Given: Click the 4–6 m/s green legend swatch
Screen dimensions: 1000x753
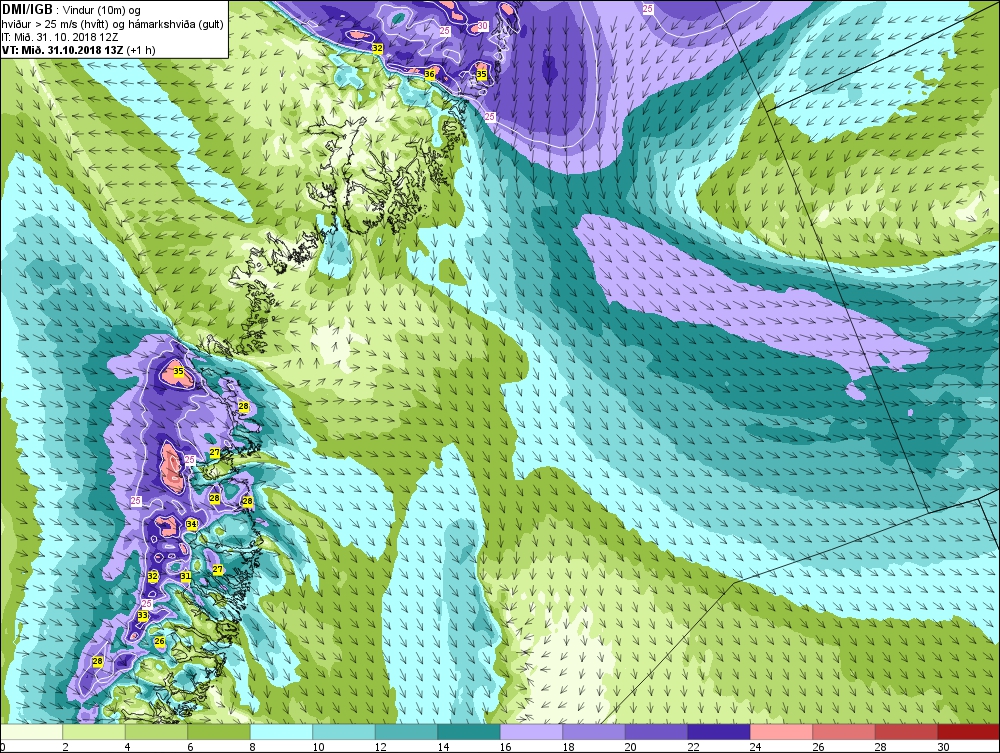Looking at the screenshot, I should click(x=156, y=731).
